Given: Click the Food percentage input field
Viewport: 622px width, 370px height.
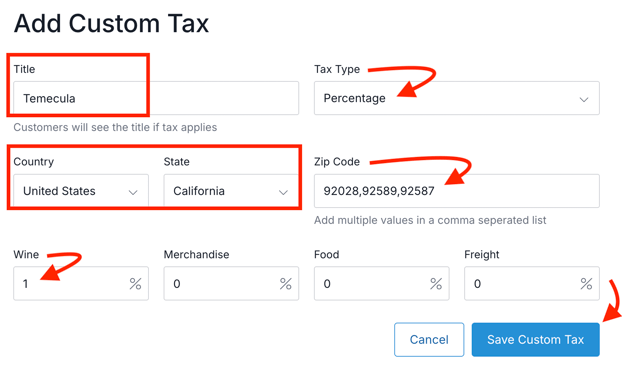Looking at the screenshot, I should [x=382, y=283].
